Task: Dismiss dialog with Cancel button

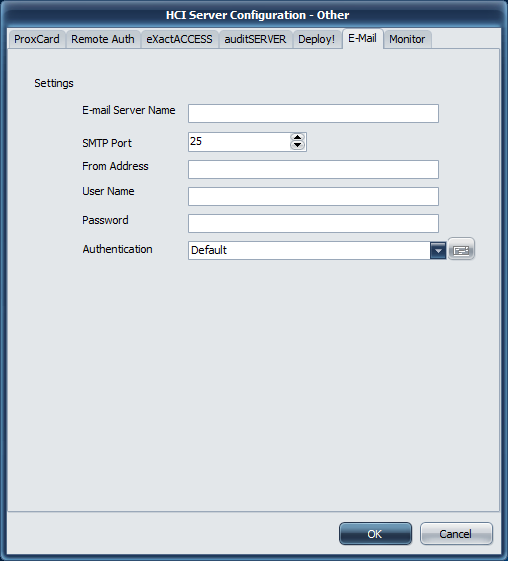Action: [456, 534]
